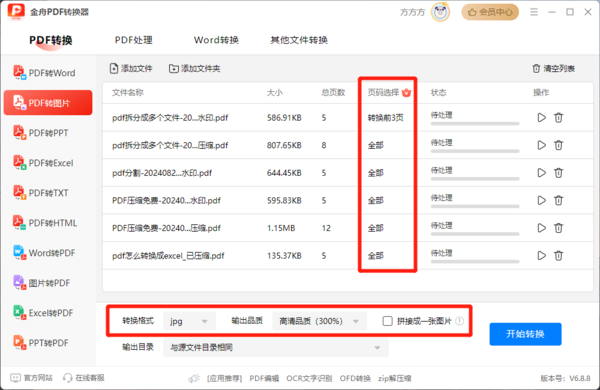This screenshot has height=390, width=600.
Task: Open the PDF转Word sidebar tool
Action: pos(48,73)
